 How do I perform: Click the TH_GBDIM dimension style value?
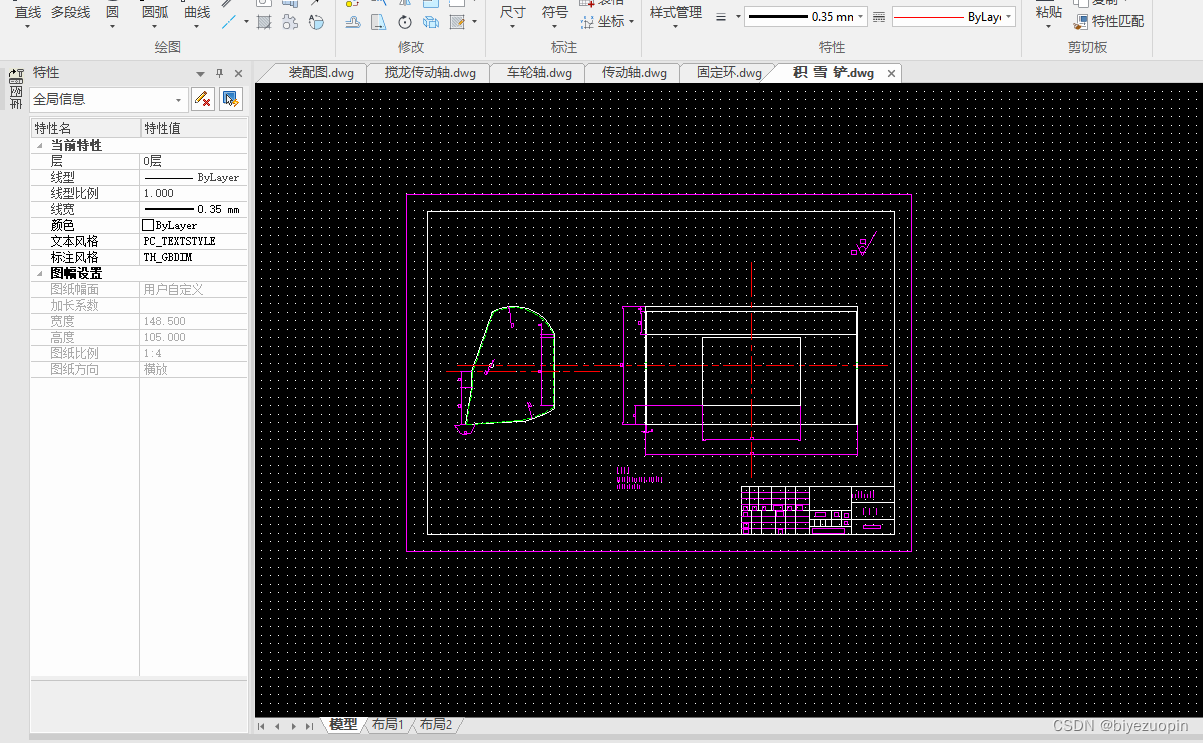pyautogui.click(x=193, y=257)
